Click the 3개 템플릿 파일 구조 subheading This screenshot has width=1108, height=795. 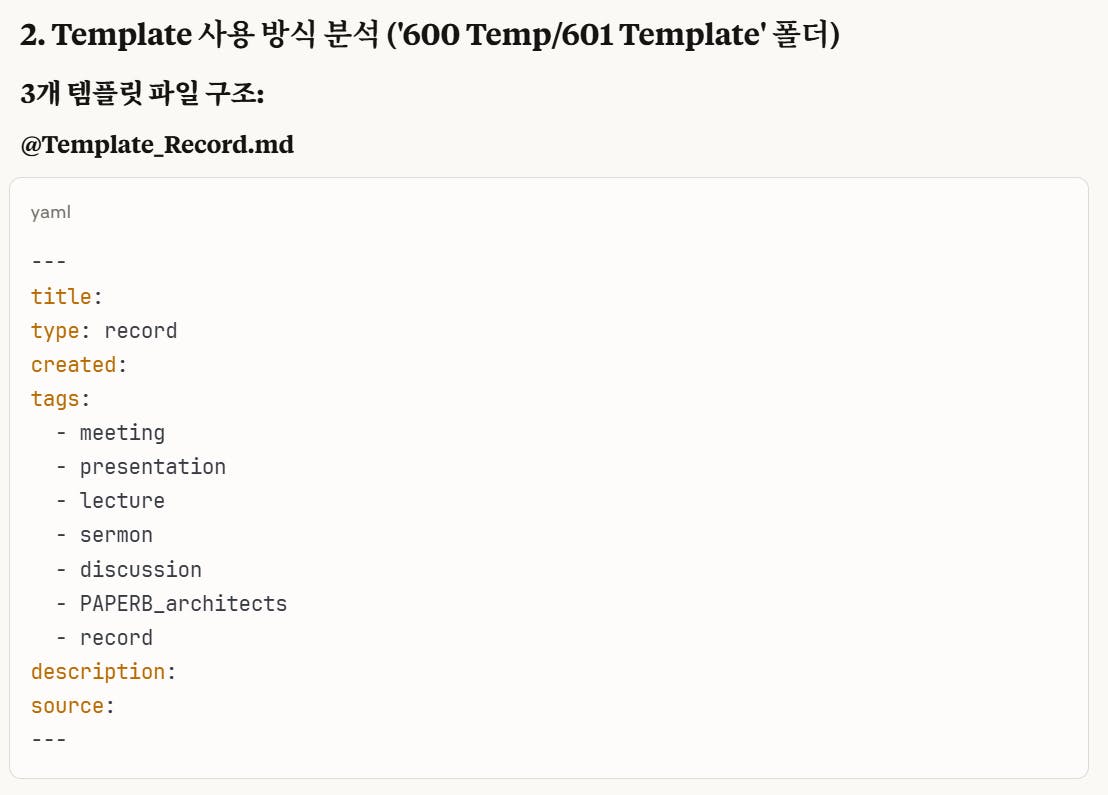[x=142, y=93]
